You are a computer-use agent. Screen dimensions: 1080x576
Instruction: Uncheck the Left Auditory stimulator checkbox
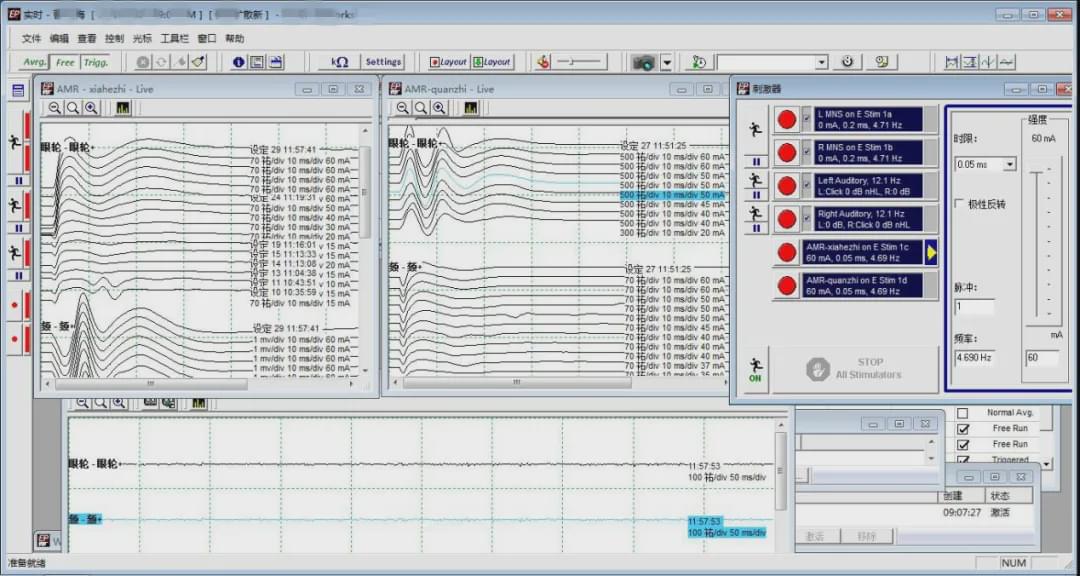point(807,186)
